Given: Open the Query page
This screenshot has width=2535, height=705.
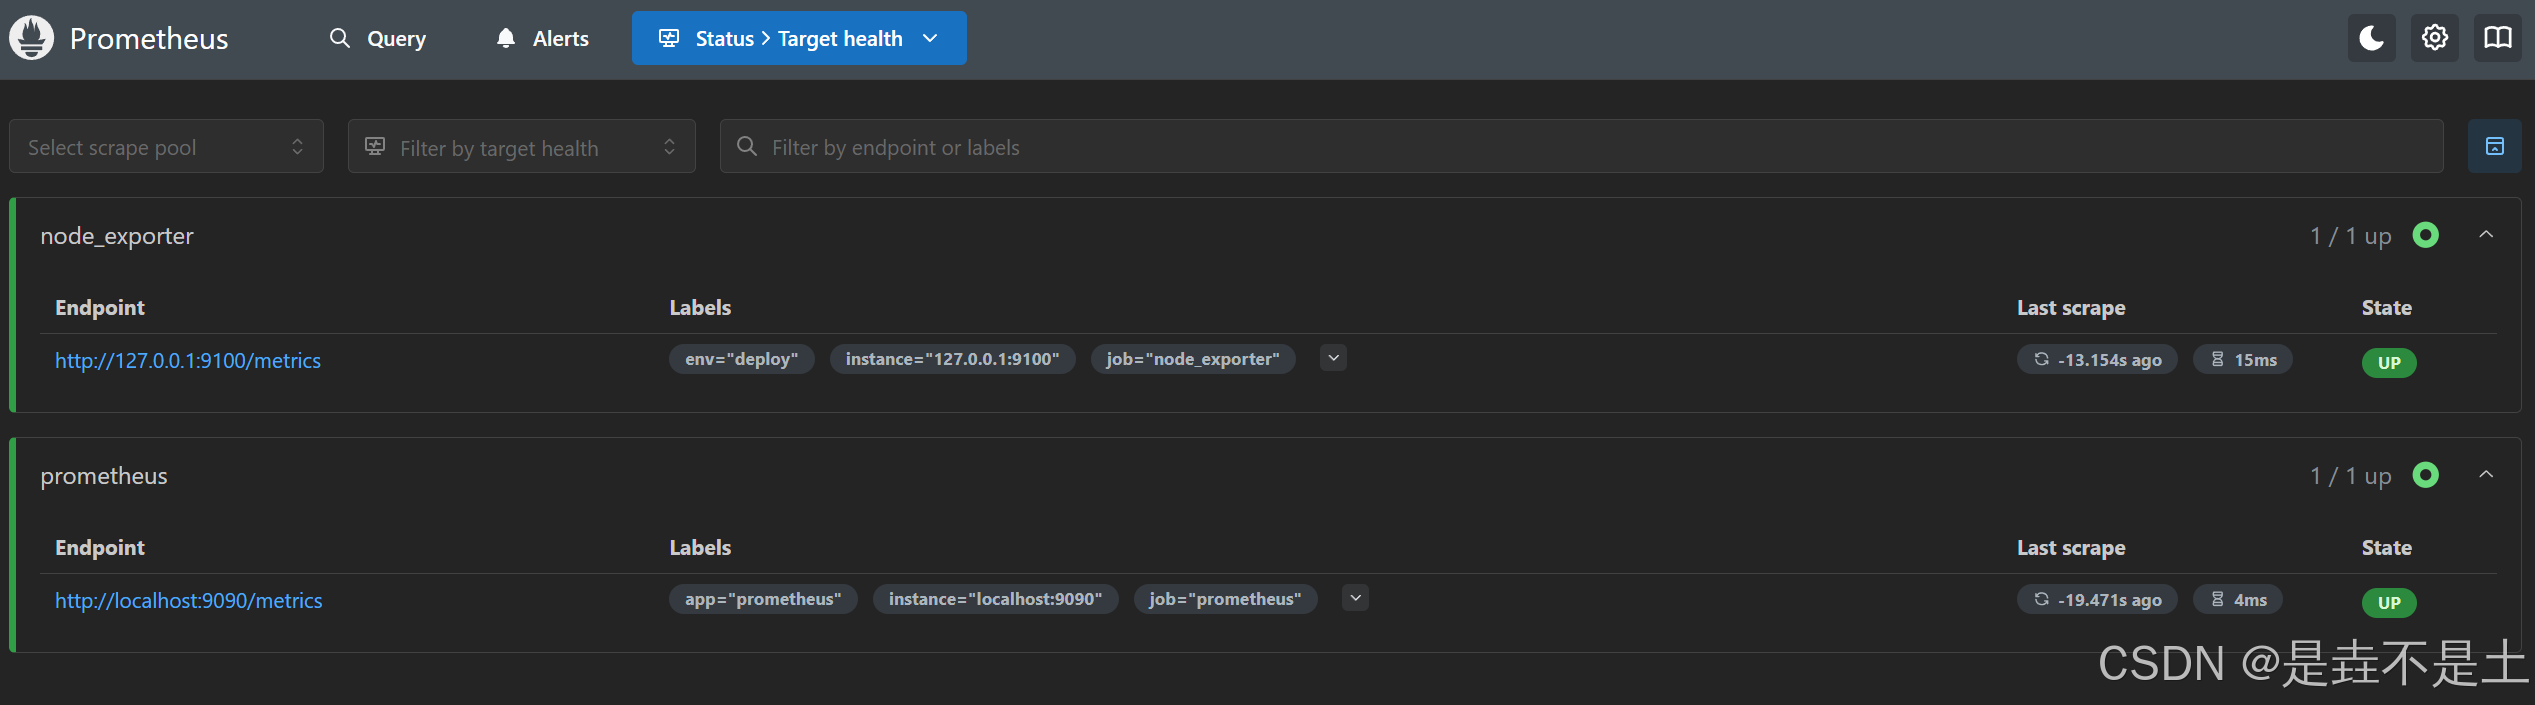Looking at the screenshot, I should click(378, 38).
